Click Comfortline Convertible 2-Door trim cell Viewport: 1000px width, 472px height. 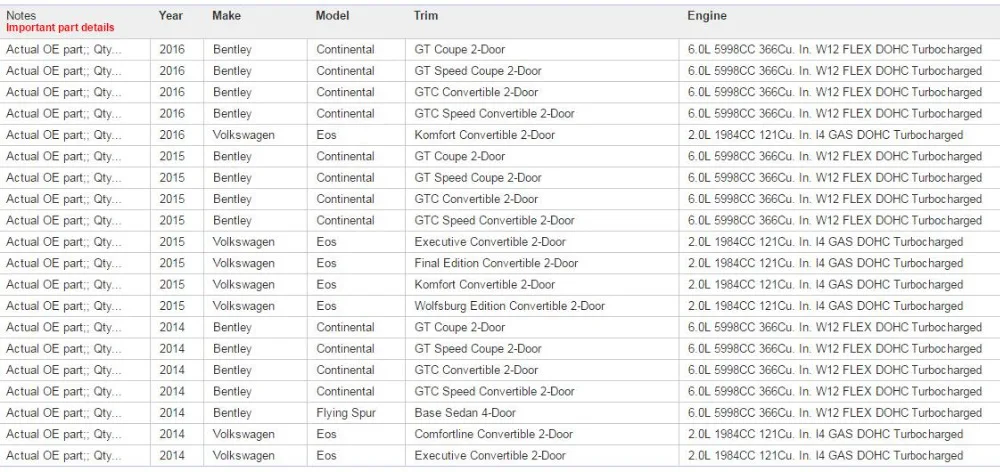click(x=494, y=434)
